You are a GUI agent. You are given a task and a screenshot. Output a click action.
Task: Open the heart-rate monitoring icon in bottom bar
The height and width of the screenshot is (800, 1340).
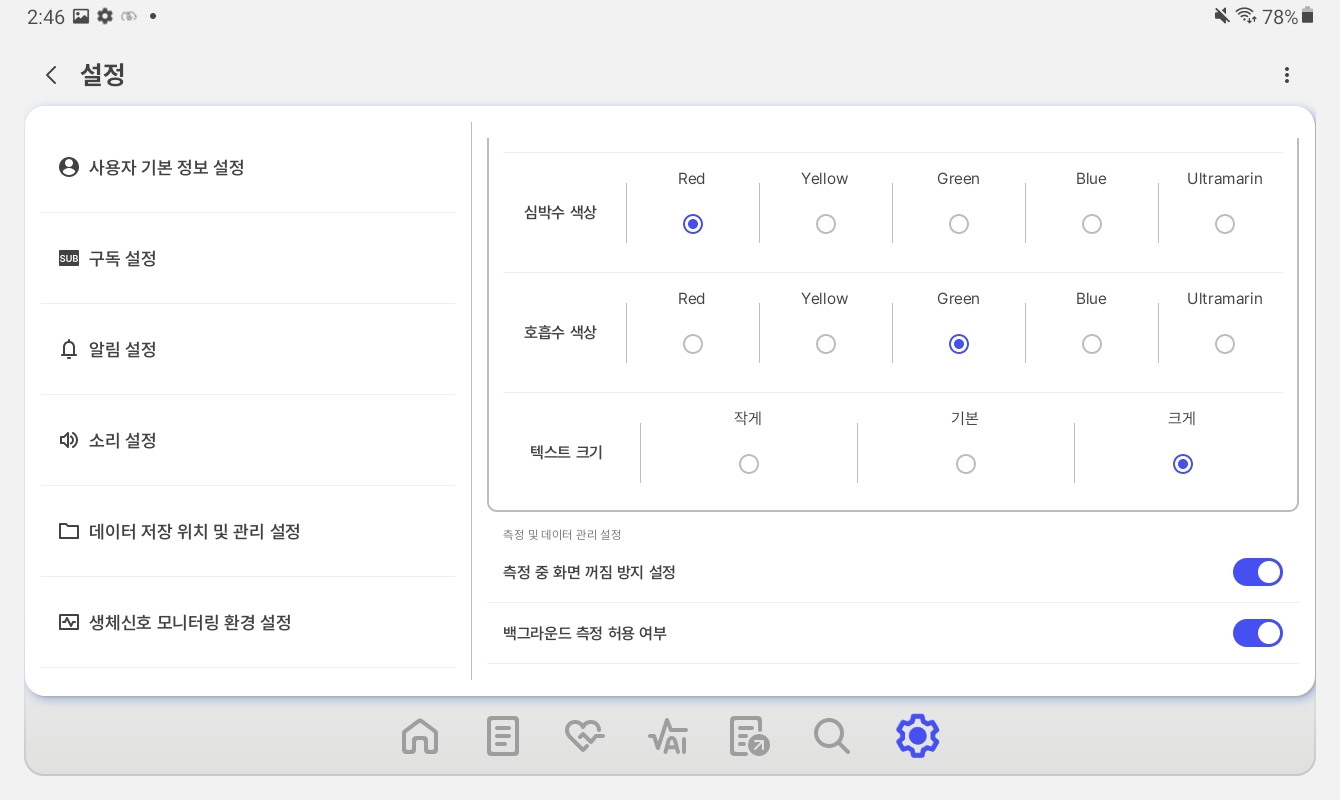coord(585,737)
